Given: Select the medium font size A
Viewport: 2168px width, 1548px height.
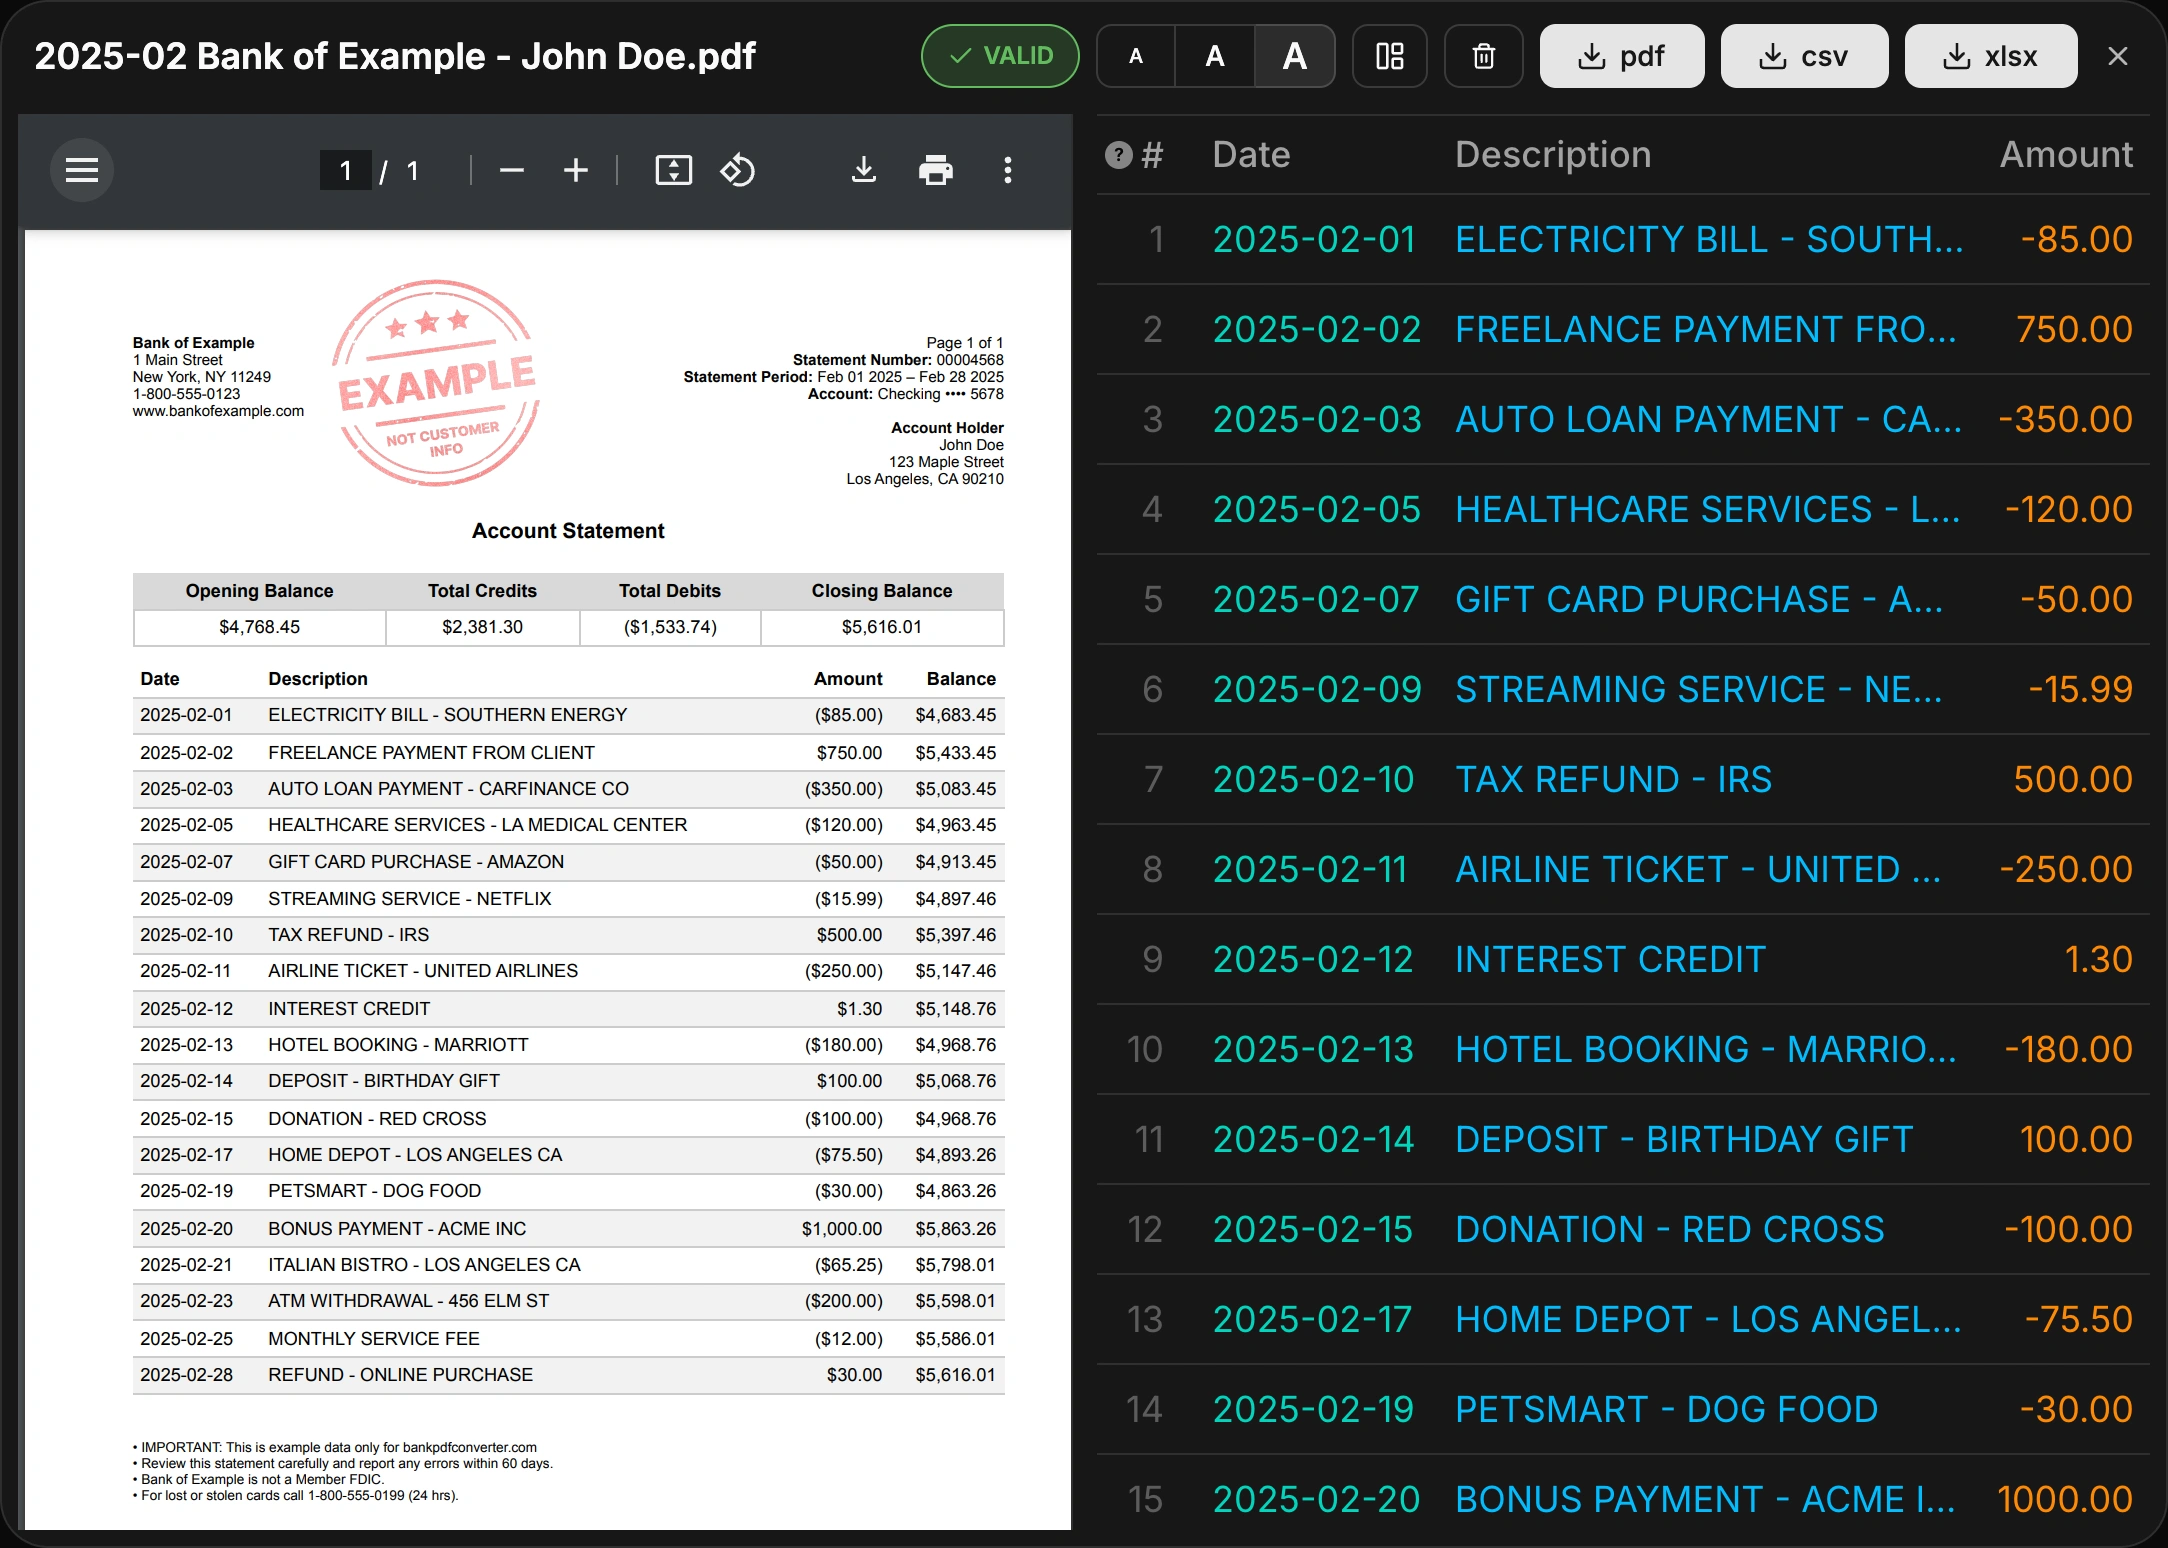Looking at the screenshot, I should click(1215, 56).
